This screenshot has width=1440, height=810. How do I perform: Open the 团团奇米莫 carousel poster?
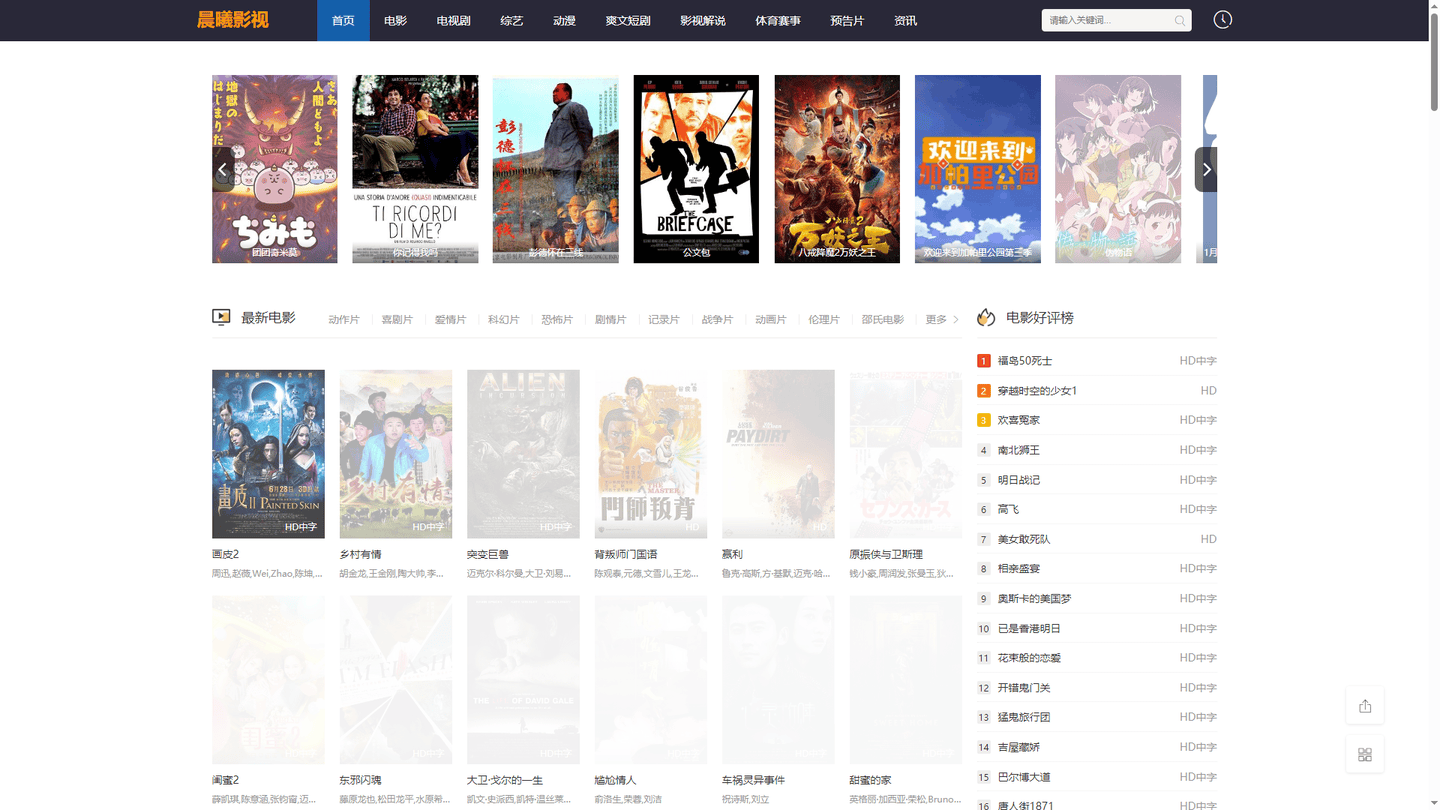coord(274,169)
